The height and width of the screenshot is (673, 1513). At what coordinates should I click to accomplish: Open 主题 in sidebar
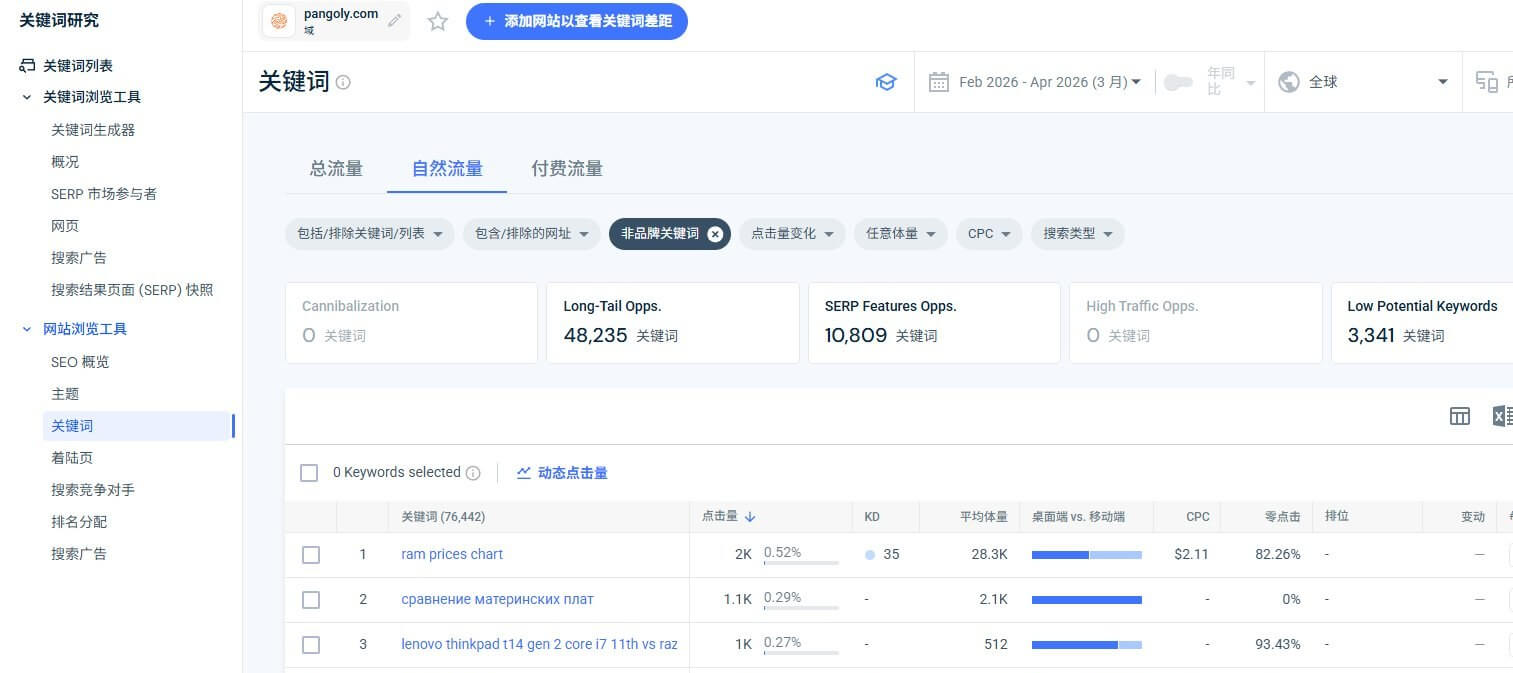point(65,394)
